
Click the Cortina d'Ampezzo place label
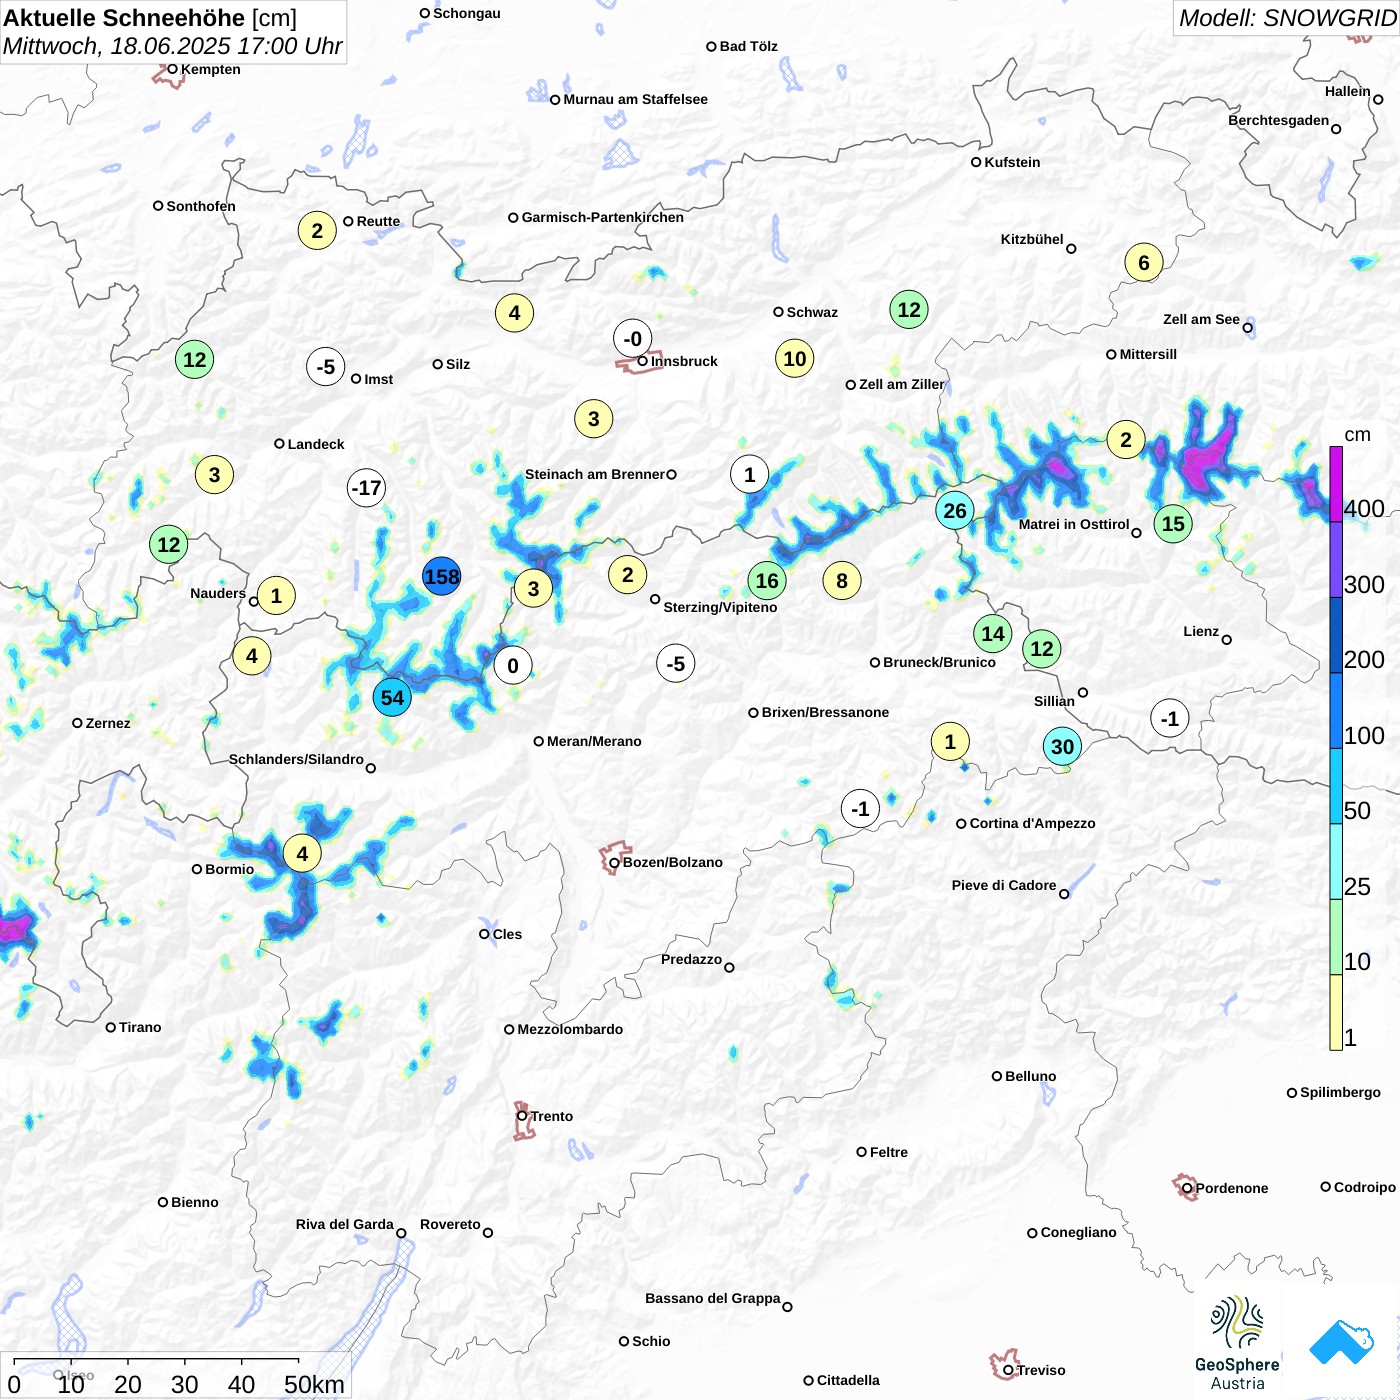point(1032,823)
